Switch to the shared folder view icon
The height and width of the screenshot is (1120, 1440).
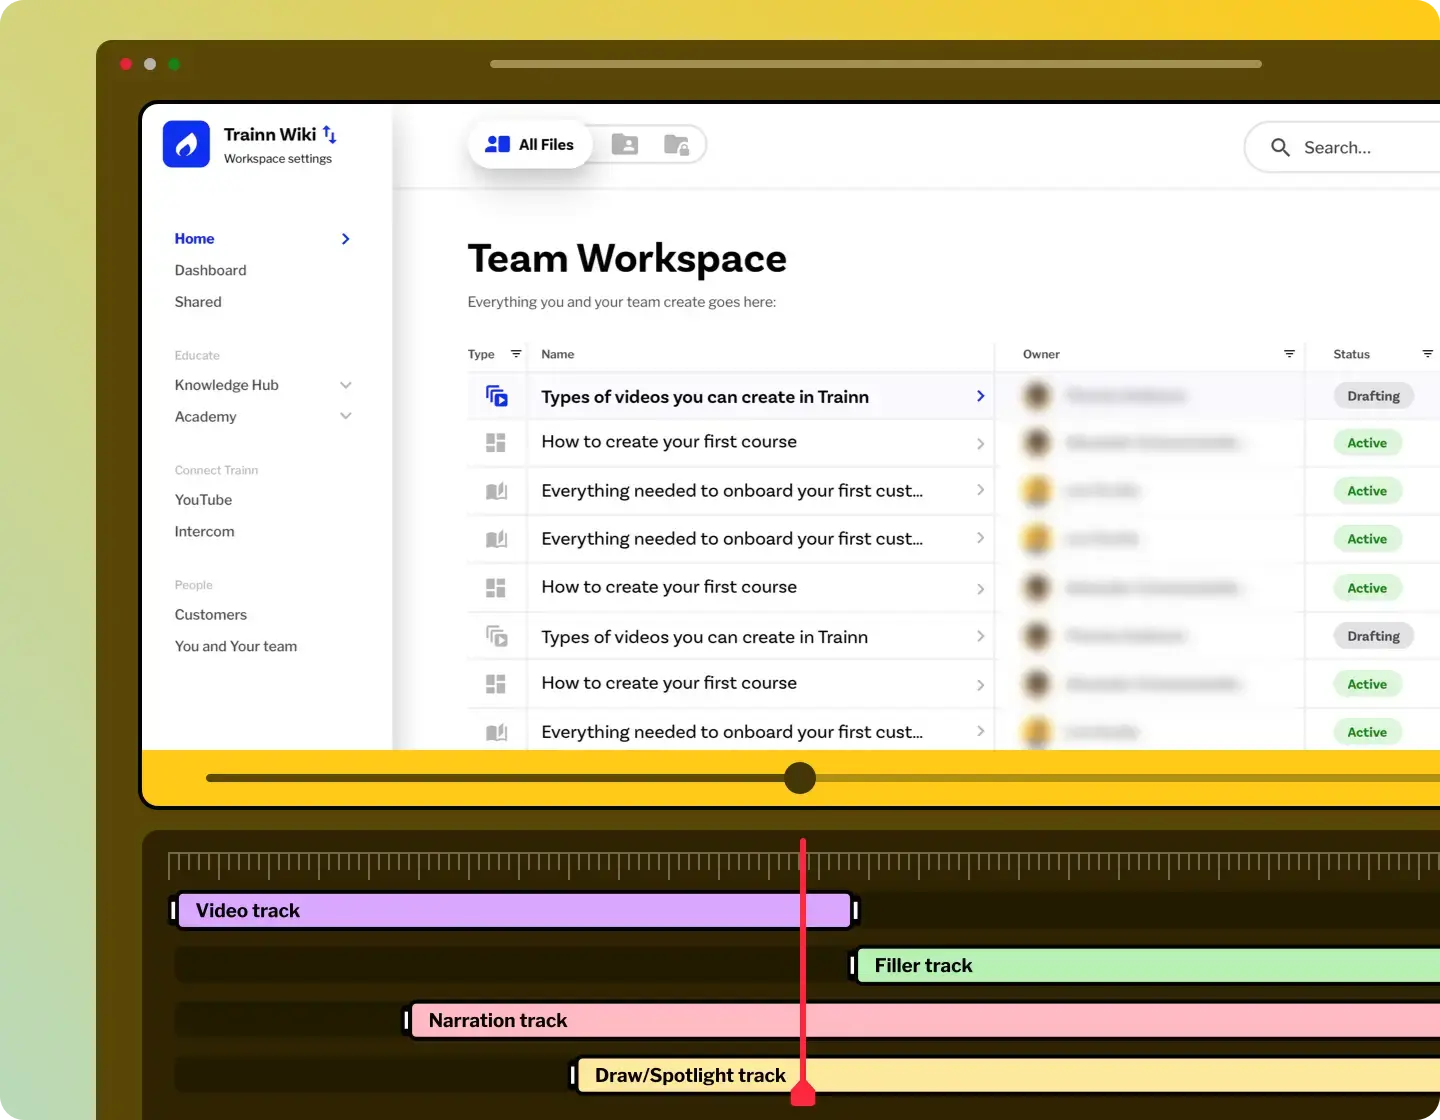point(625,144)
